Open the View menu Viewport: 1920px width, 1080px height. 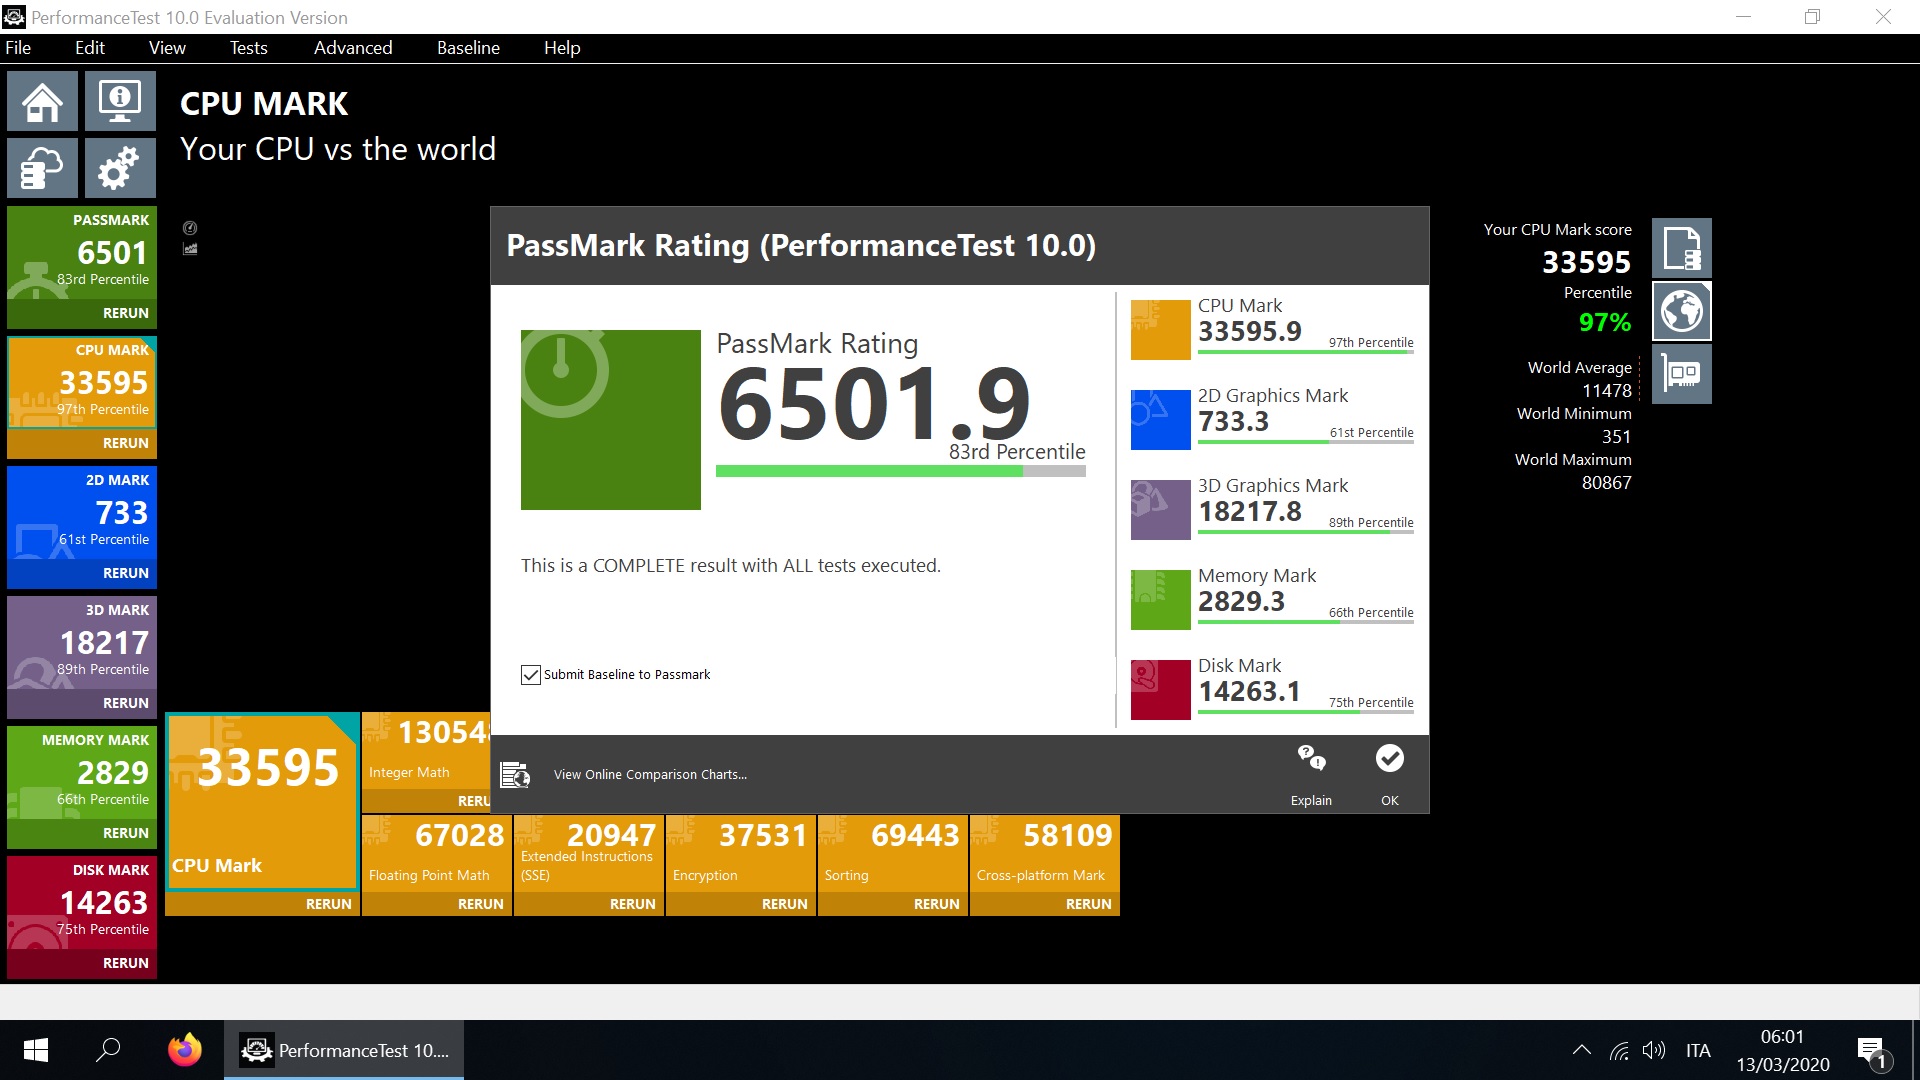click(167, 48)
